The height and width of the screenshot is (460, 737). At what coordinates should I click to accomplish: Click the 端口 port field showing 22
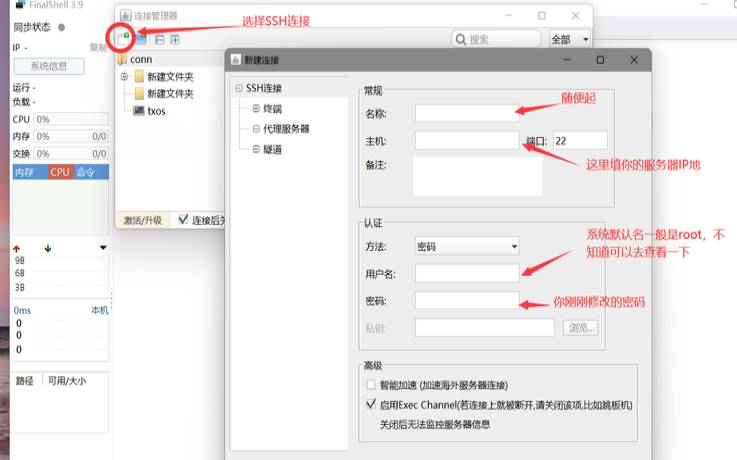click(580, 140)
